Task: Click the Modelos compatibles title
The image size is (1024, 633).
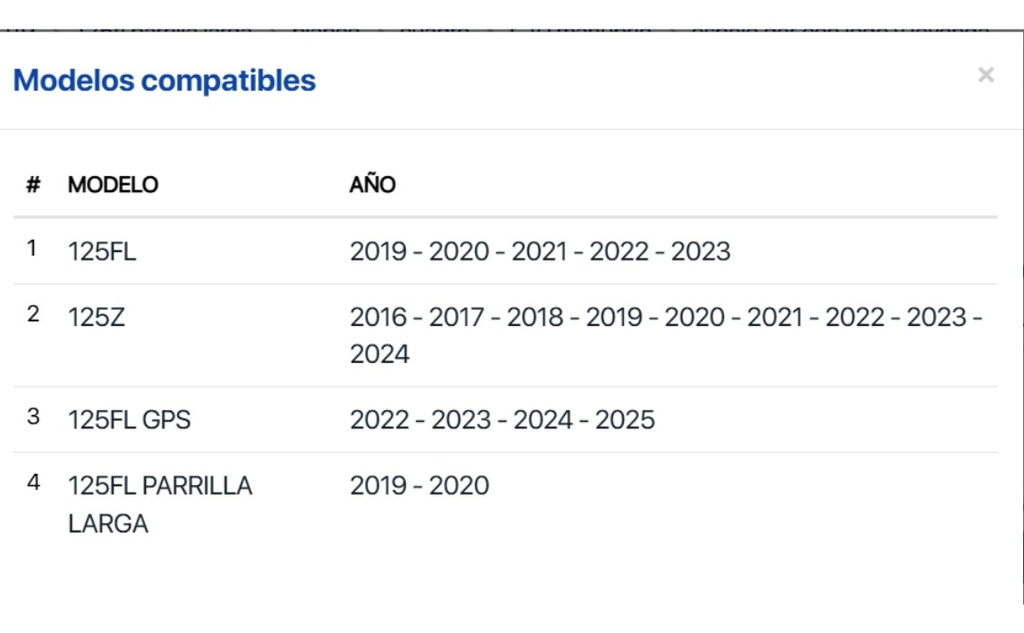Action: [x=164, y=81]
